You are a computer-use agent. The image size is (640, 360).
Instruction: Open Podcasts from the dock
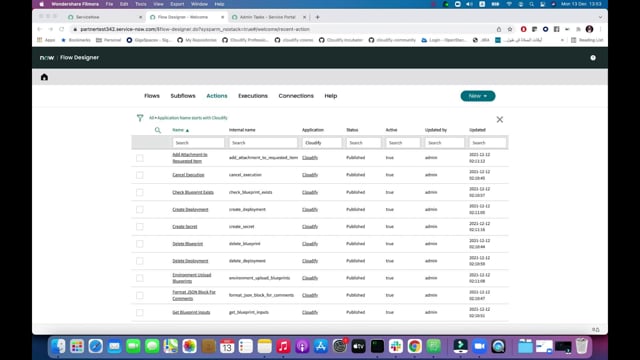[302, 346]
